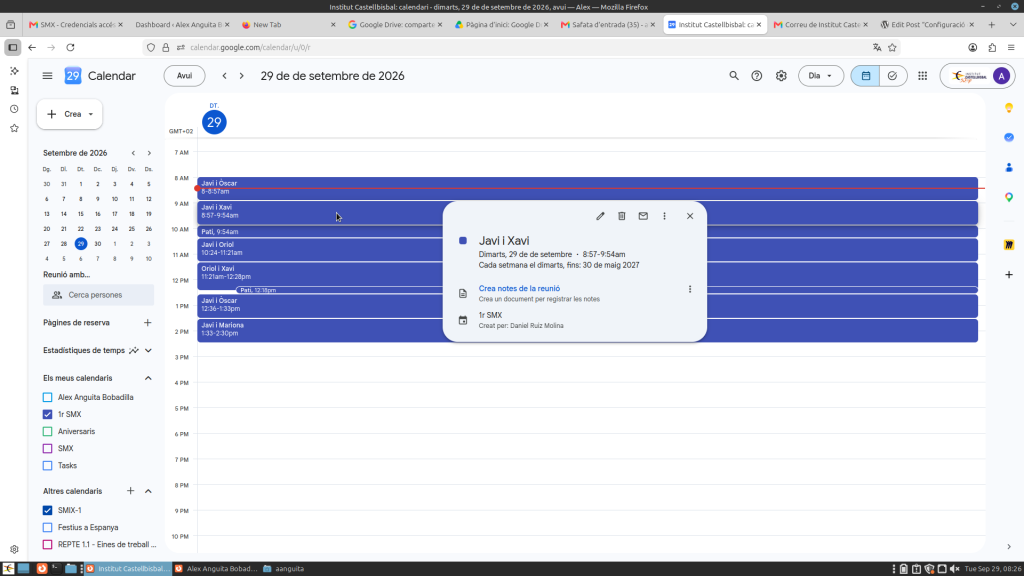
Task: Collapse the Els meus calendaris section
Action: tap(148, 378)
